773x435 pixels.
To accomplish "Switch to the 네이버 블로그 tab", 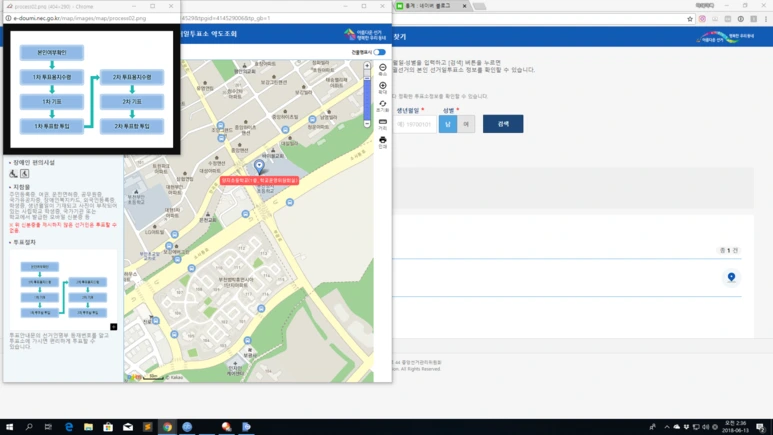I will [428, 6].
